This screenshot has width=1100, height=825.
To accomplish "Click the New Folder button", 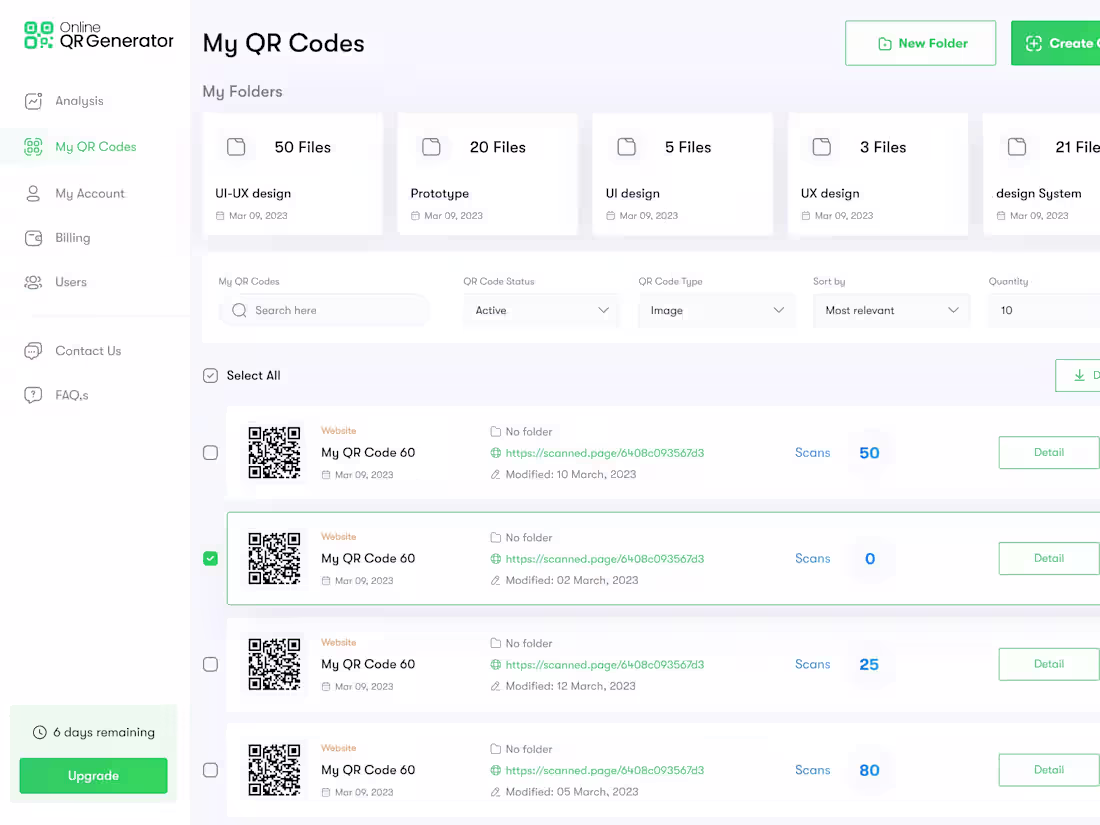I will (920, 43).
